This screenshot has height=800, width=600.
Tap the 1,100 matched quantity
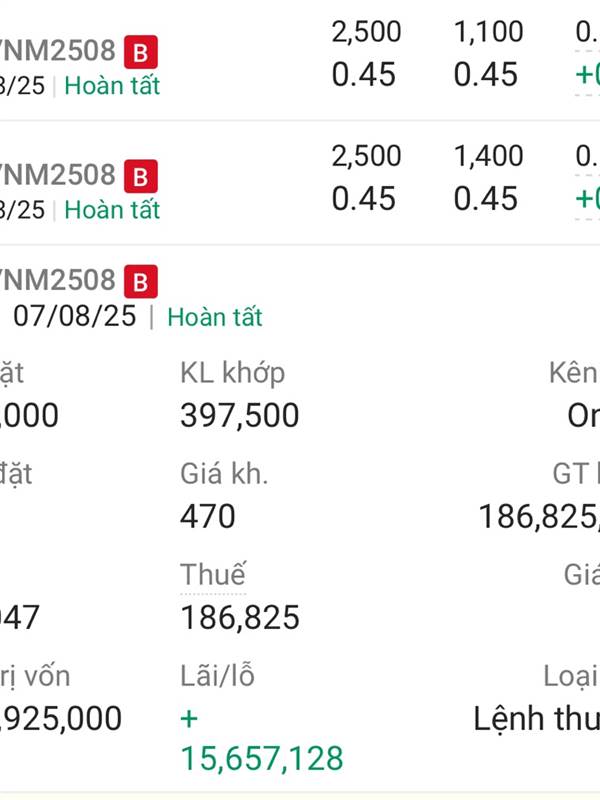pyautogui.click(x=489, y=32)
